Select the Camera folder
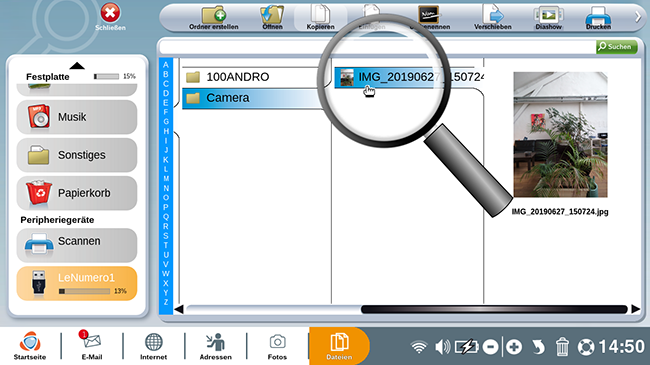This screenshot has width=650, height=365. pos(253,98)
